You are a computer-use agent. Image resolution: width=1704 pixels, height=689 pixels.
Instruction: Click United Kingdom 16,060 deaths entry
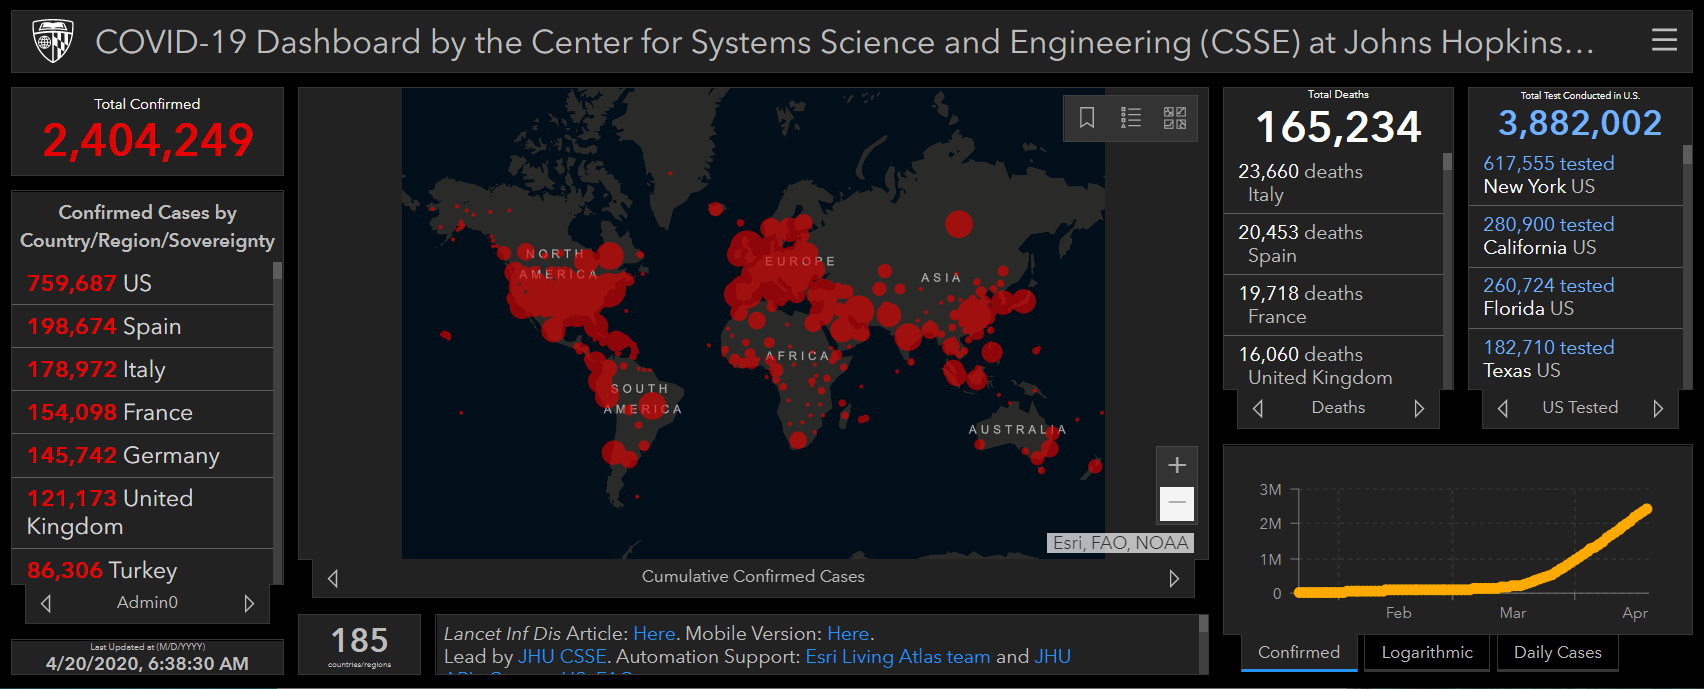point(1333,364)
